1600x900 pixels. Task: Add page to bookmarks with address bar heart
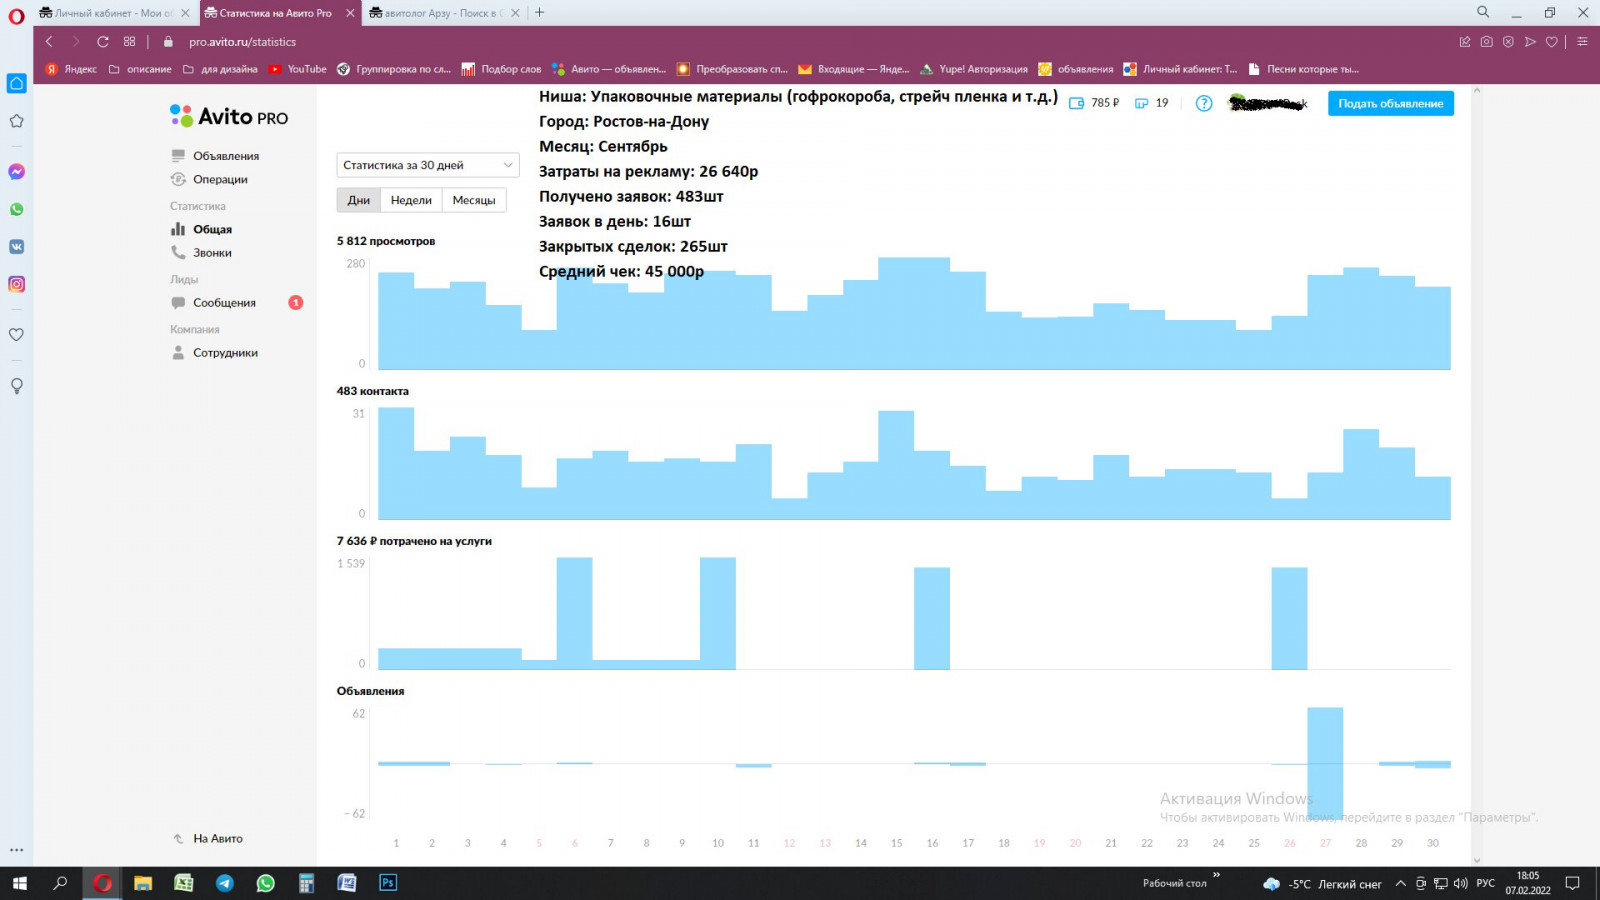point(1551,42)
